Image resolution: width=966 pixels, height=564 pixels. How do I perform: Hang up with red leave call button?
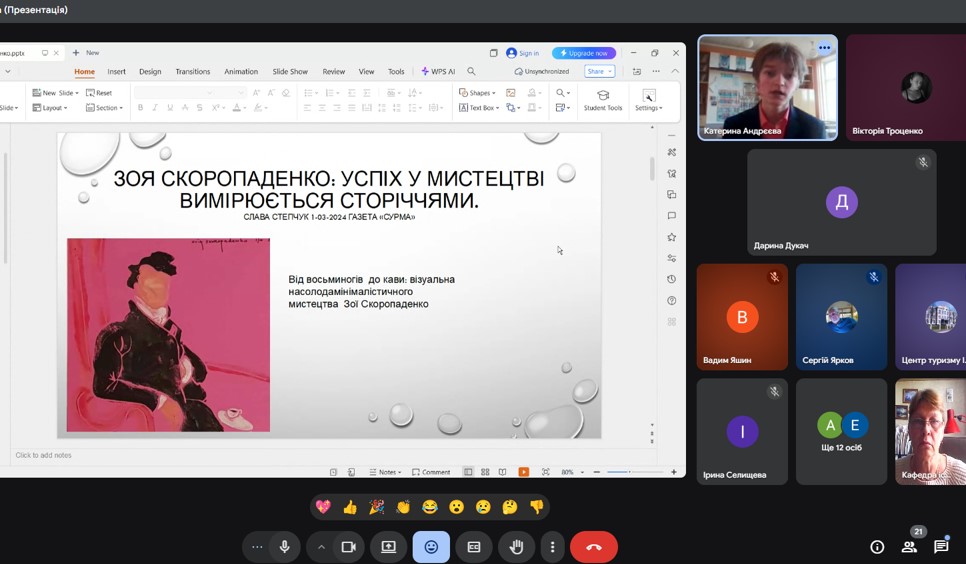click(x=593, y=547)
